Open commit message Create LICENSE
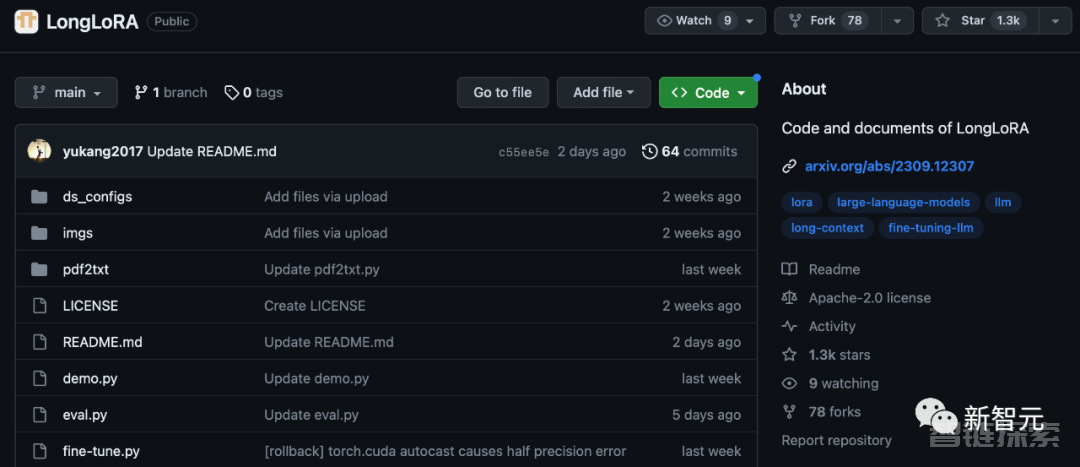 315,306
